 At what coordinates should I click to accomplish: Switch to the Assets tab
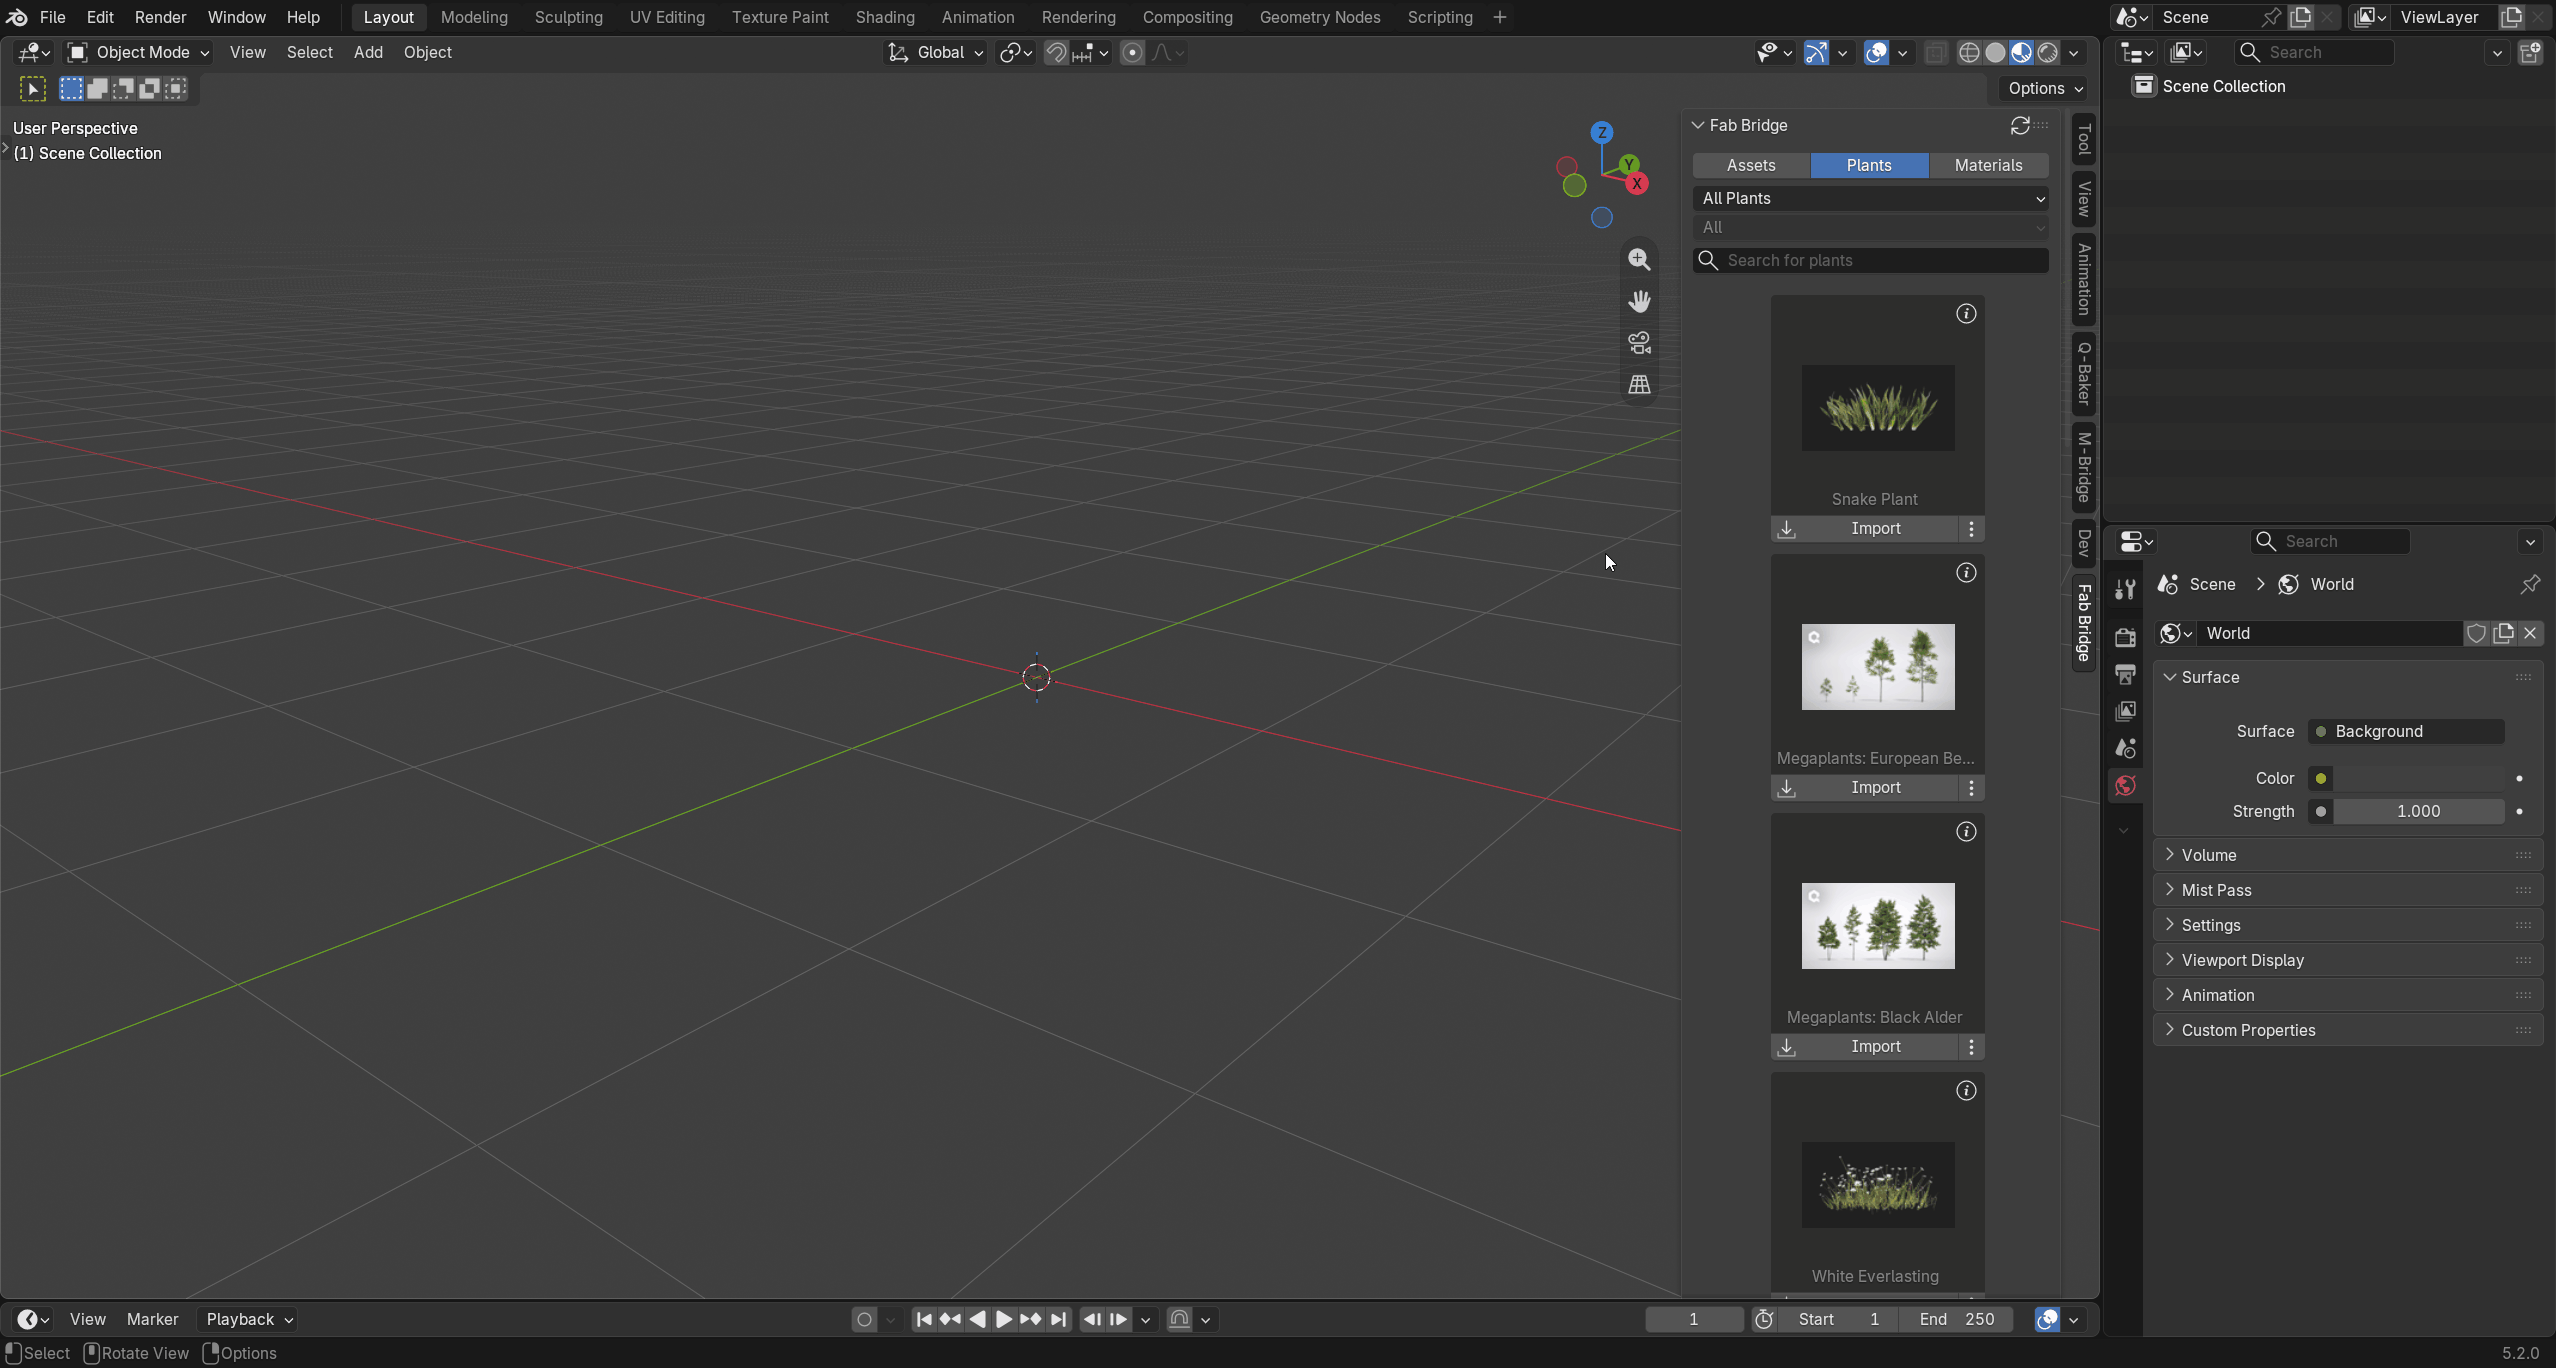1751,166
